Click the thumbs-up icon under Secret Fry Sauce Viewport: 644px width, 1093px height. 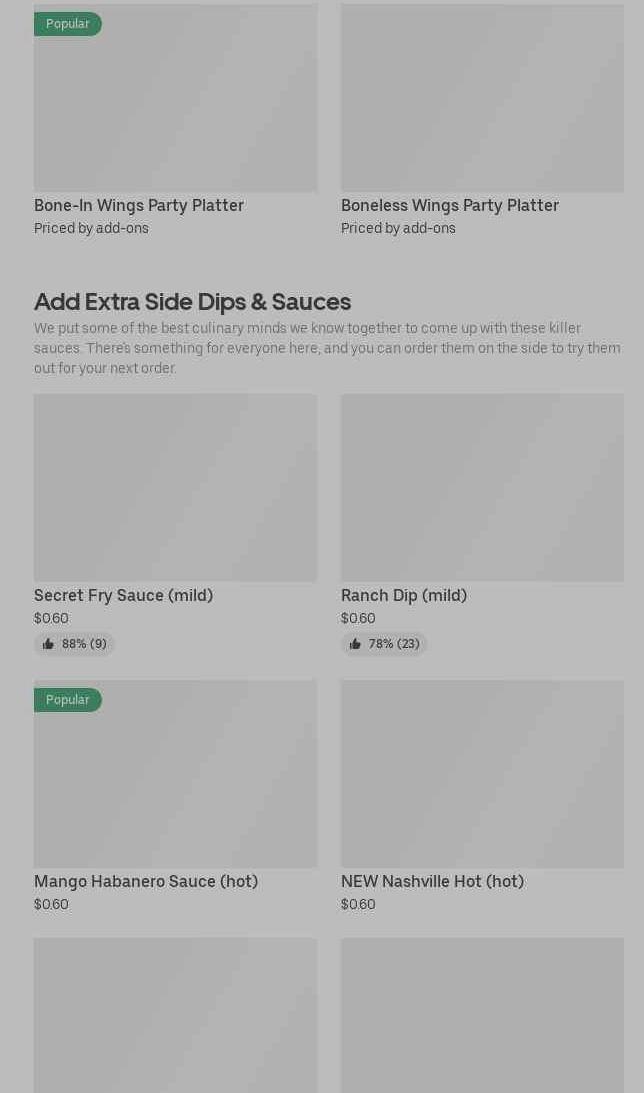(x=48, y=644)
